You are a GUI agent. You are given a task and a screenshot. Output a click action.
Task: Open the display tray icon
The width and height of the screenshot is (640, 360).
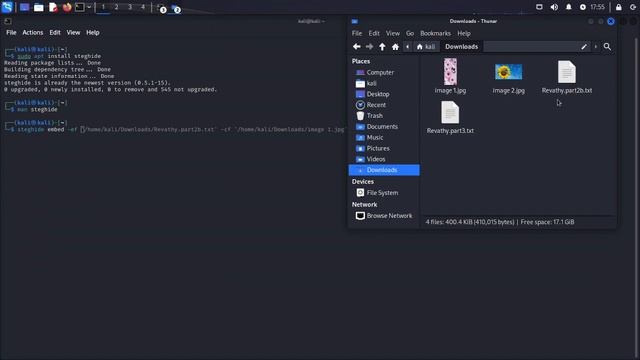[x=539, y=7]
